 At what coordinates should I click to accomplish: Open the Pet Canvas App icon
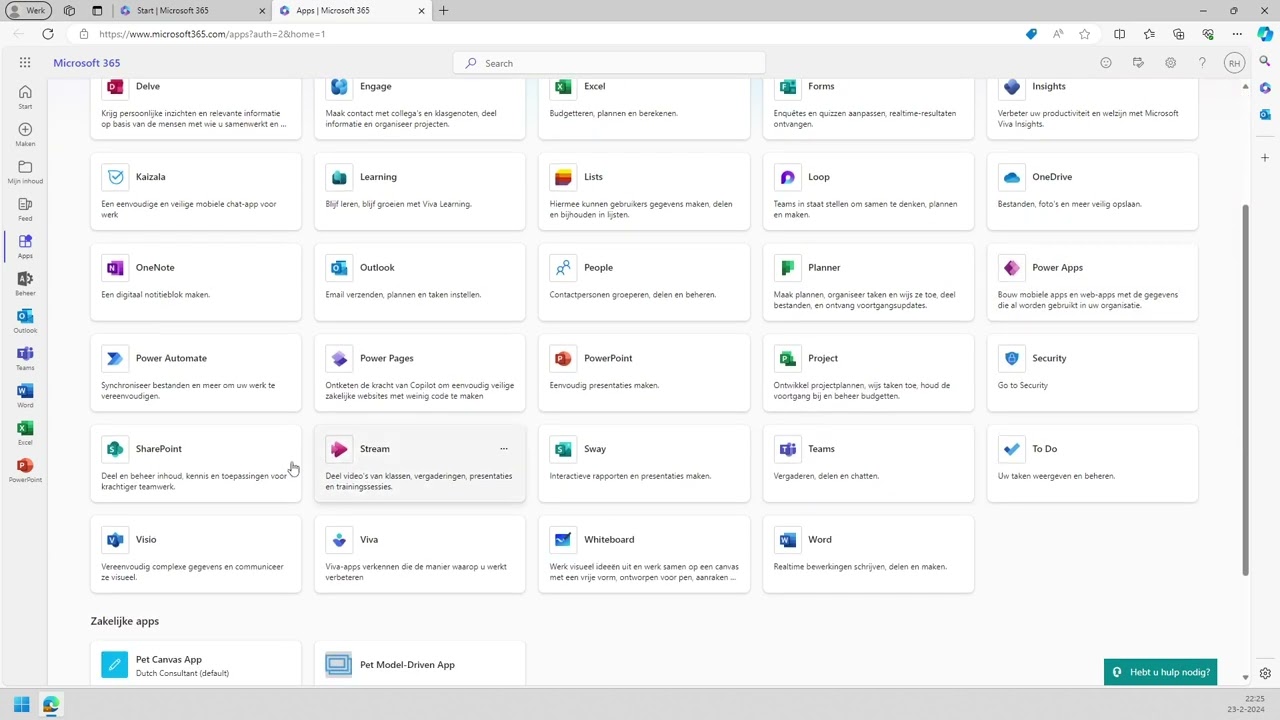(x=115, y=665)
